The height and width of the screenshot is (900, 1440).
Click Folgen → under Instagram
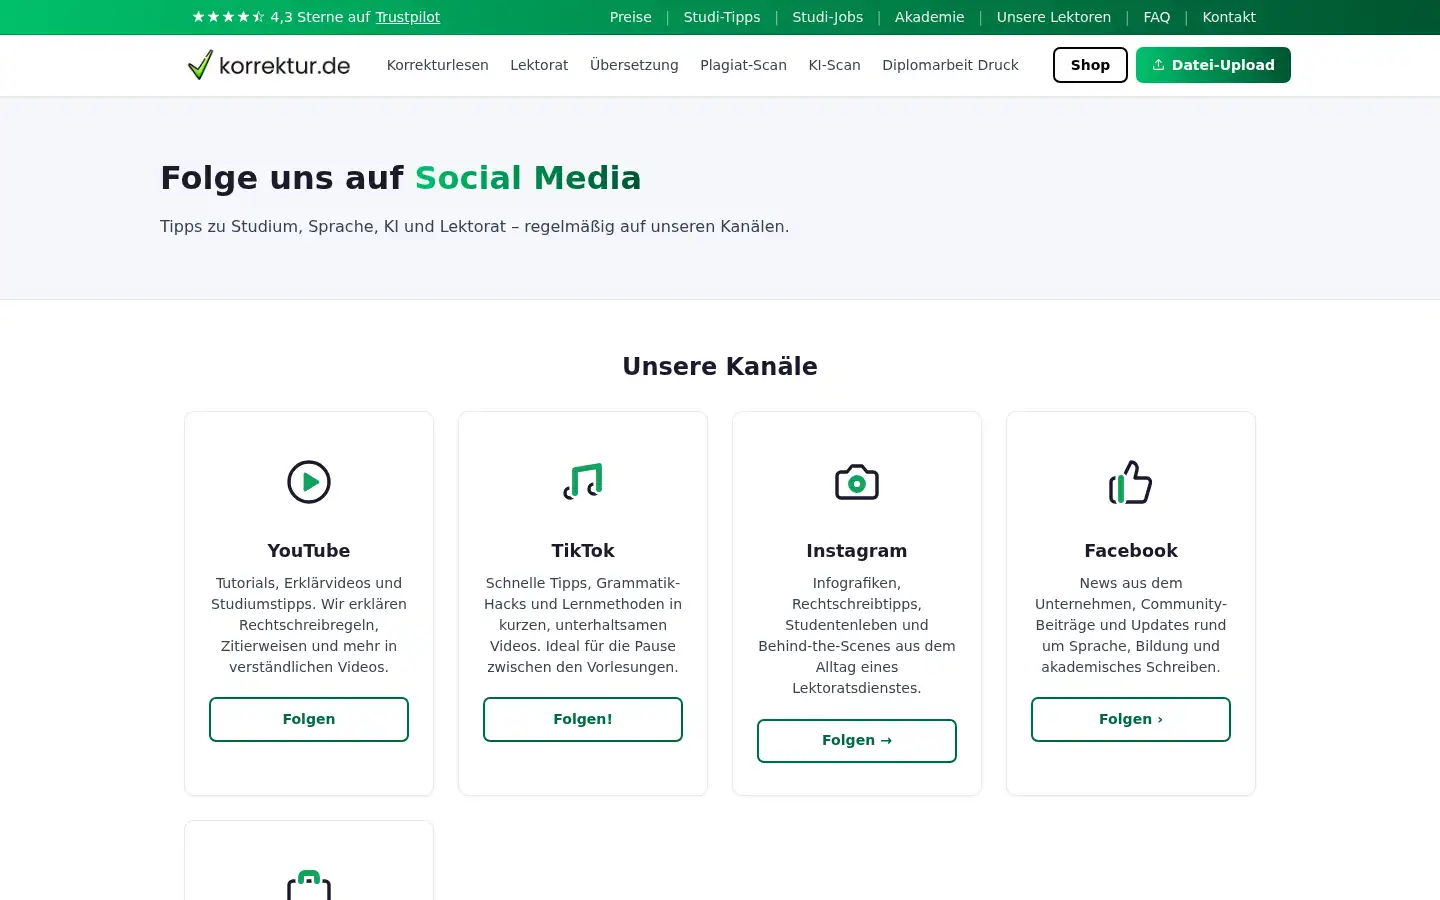(x=857, y=740)
